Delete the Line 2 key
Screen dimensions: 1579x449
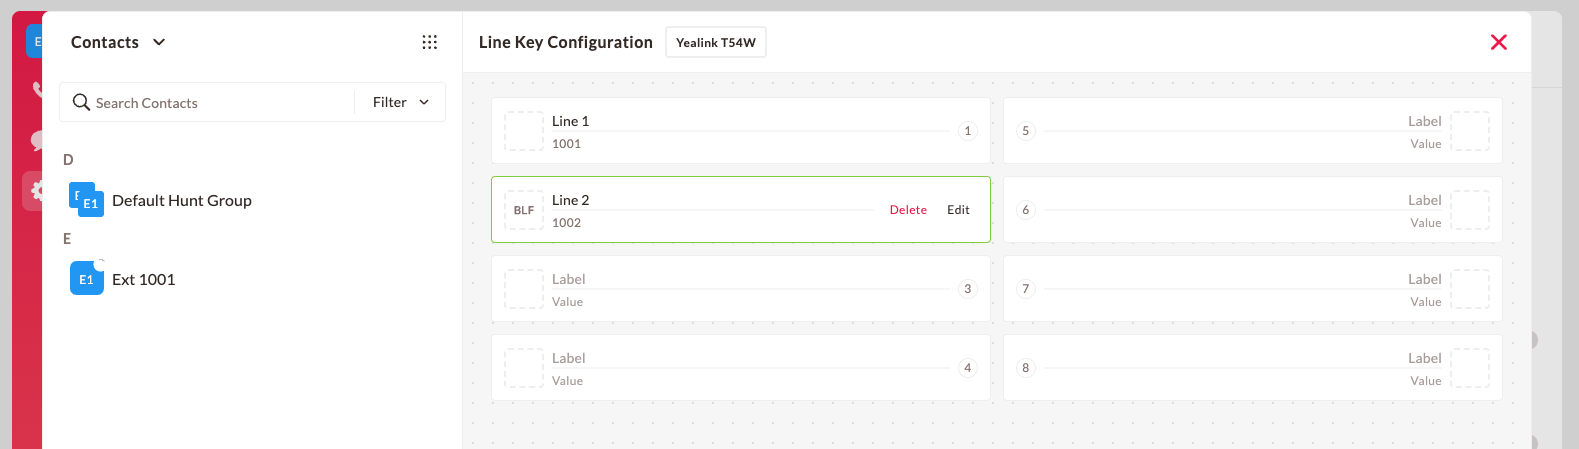pyautogui.click(x=908, y=210)
